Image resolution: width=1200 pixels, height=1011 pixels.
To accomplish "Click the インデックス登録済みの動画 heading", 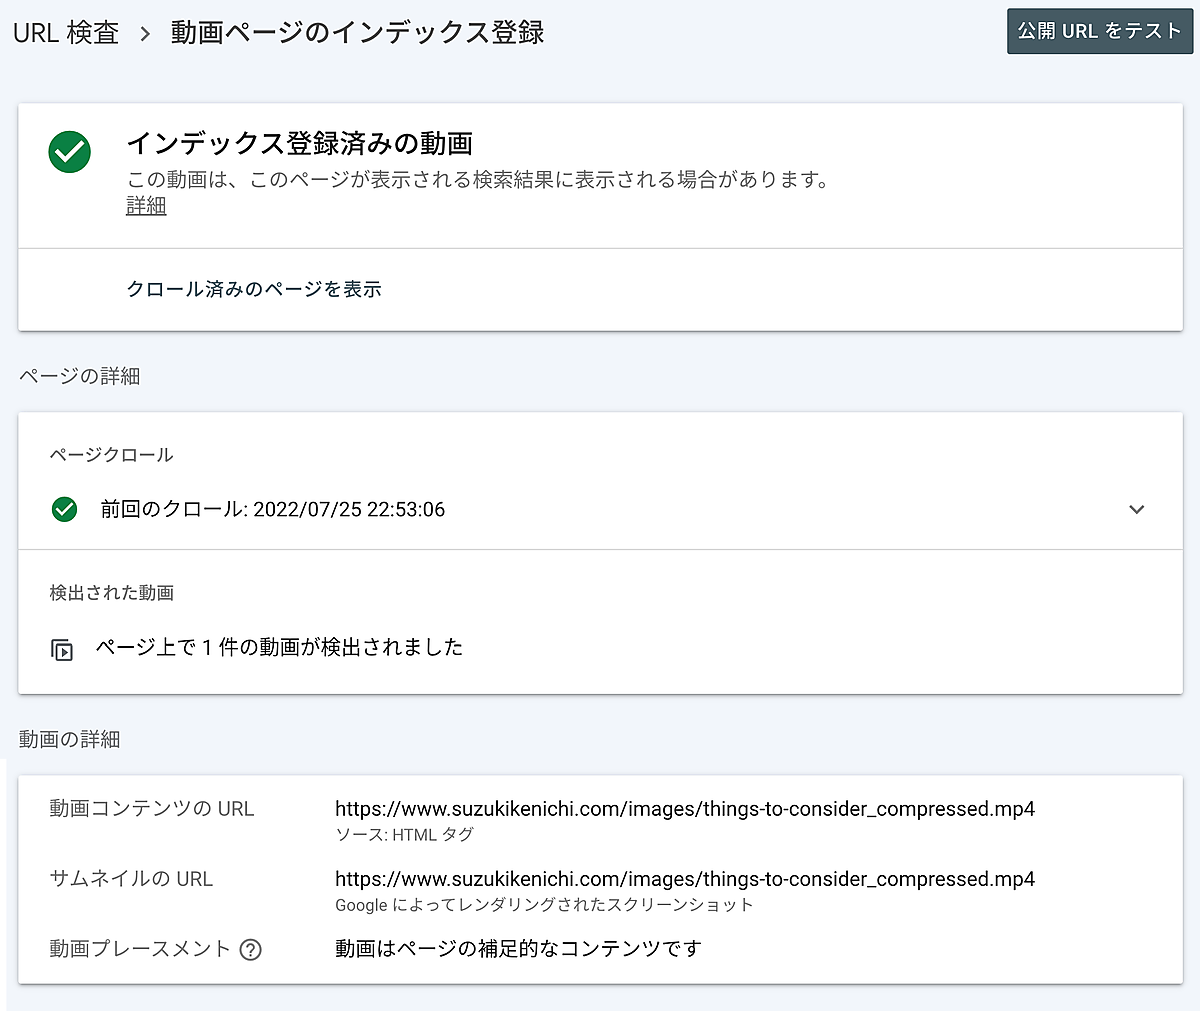I will 299,144.
